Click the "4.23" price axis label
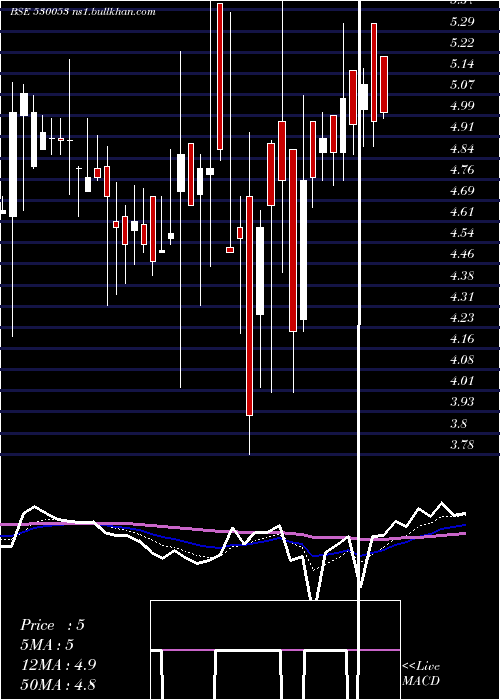The image size is (500, 700). click(462, 317)
